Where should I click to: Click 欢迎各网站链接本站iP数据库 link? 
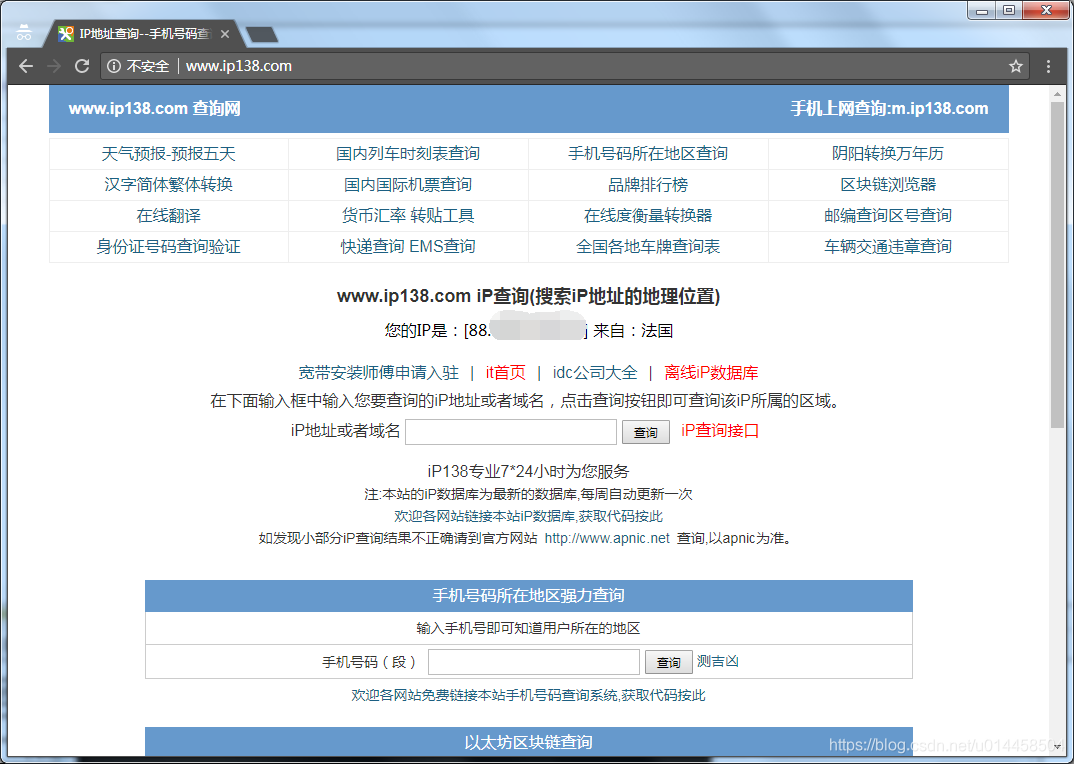528,516
